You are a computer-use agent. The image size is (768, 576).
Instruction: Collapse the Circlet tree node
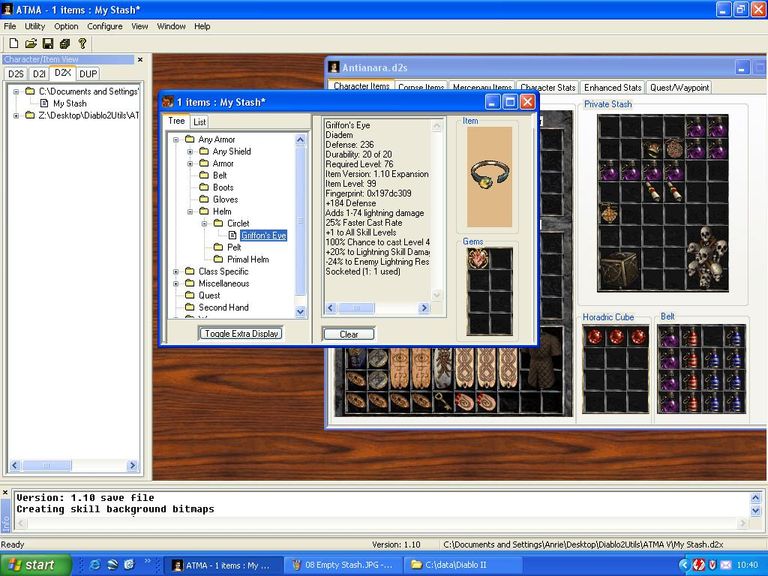(205, 223)
